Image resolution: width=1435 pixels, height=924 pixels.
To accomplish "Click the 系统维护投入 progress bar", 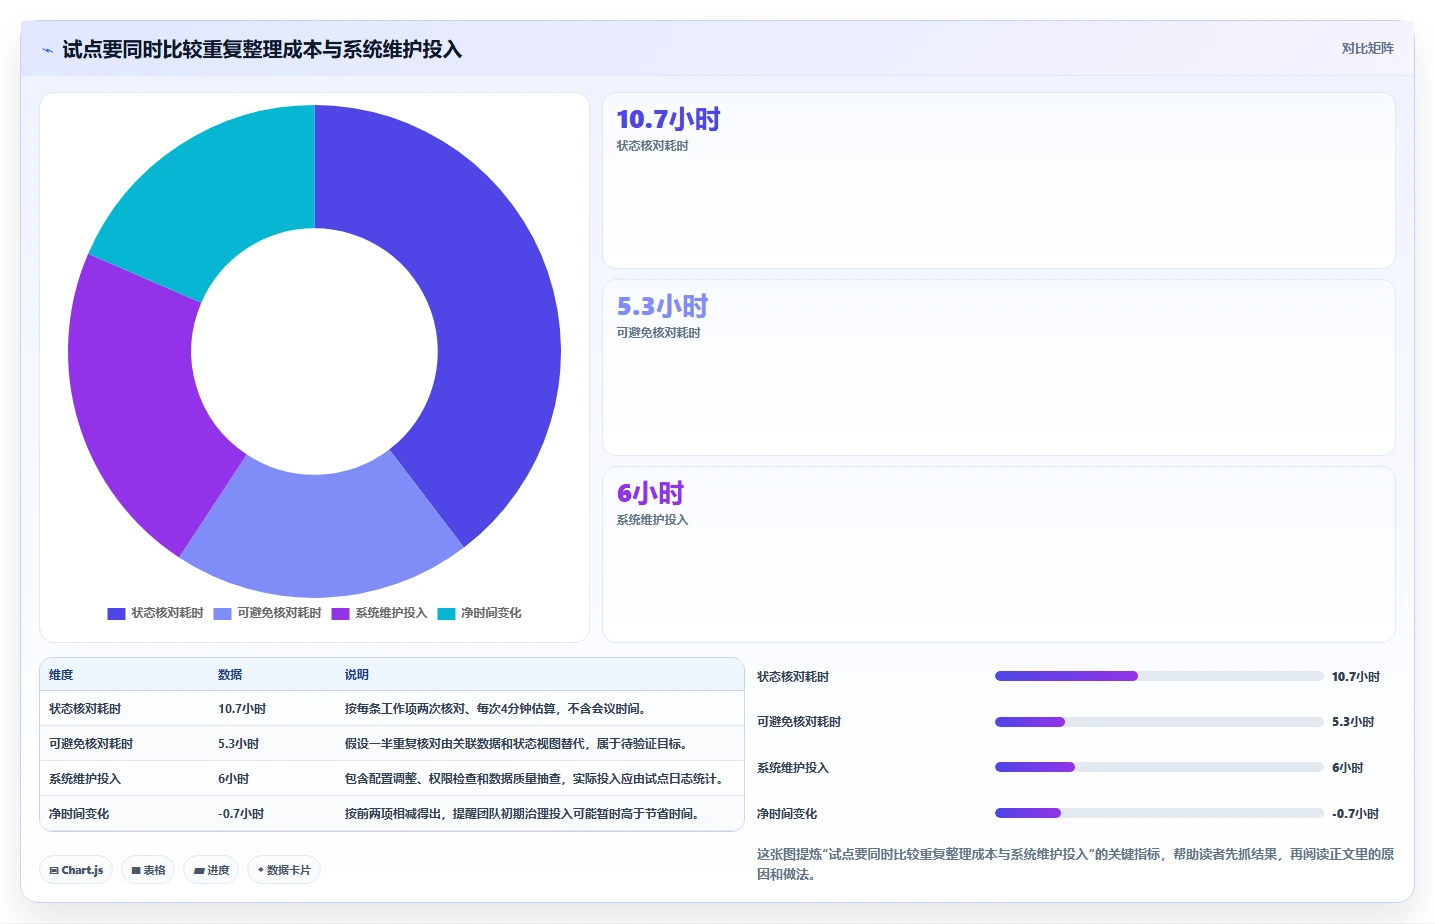I will pos(1159,768).
